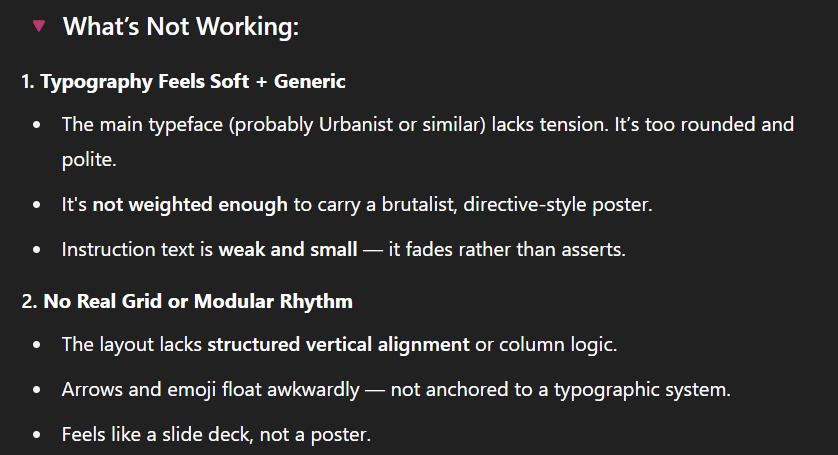The image size is (838, 455).
Task: Click the word "polite." on the wrapped line
Action: [89, 159]
